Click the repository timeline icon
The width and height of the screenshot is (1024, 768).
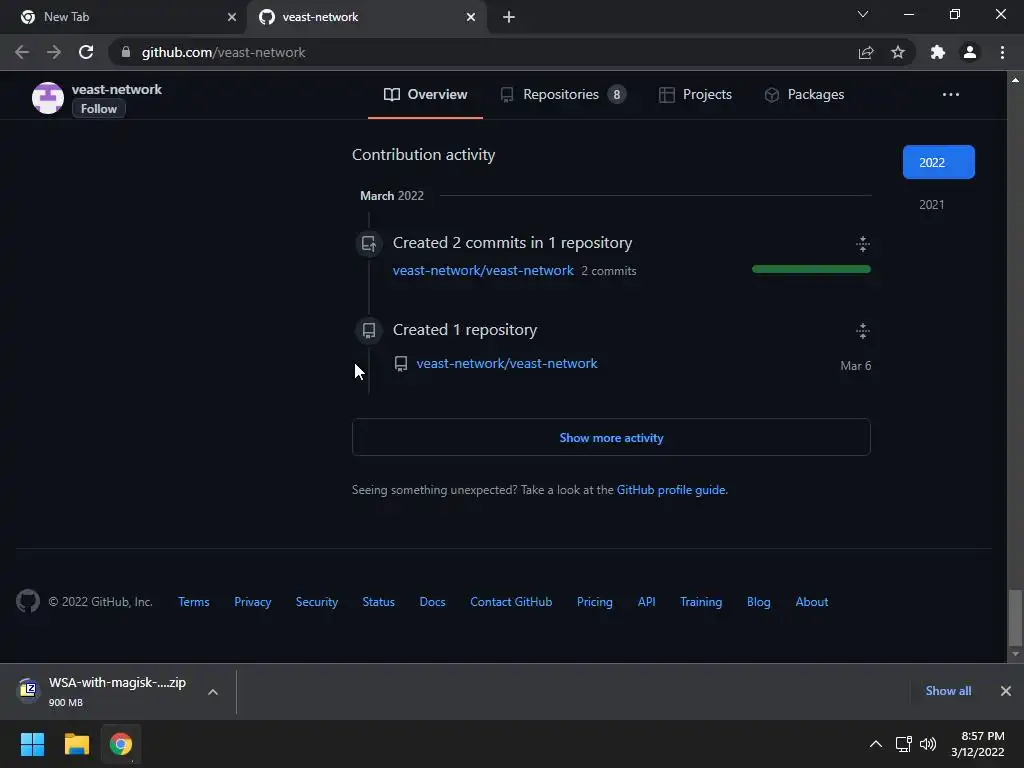click(369, 330)
